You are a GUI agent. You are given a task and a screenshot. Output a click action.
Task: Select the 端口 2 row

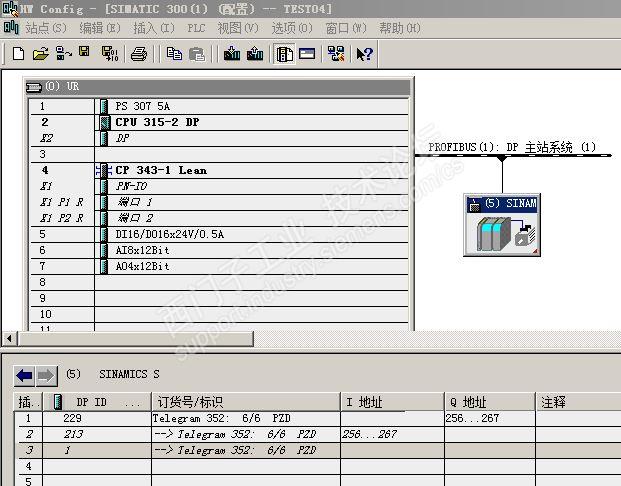pyautogui.click(x=219, y=218)
